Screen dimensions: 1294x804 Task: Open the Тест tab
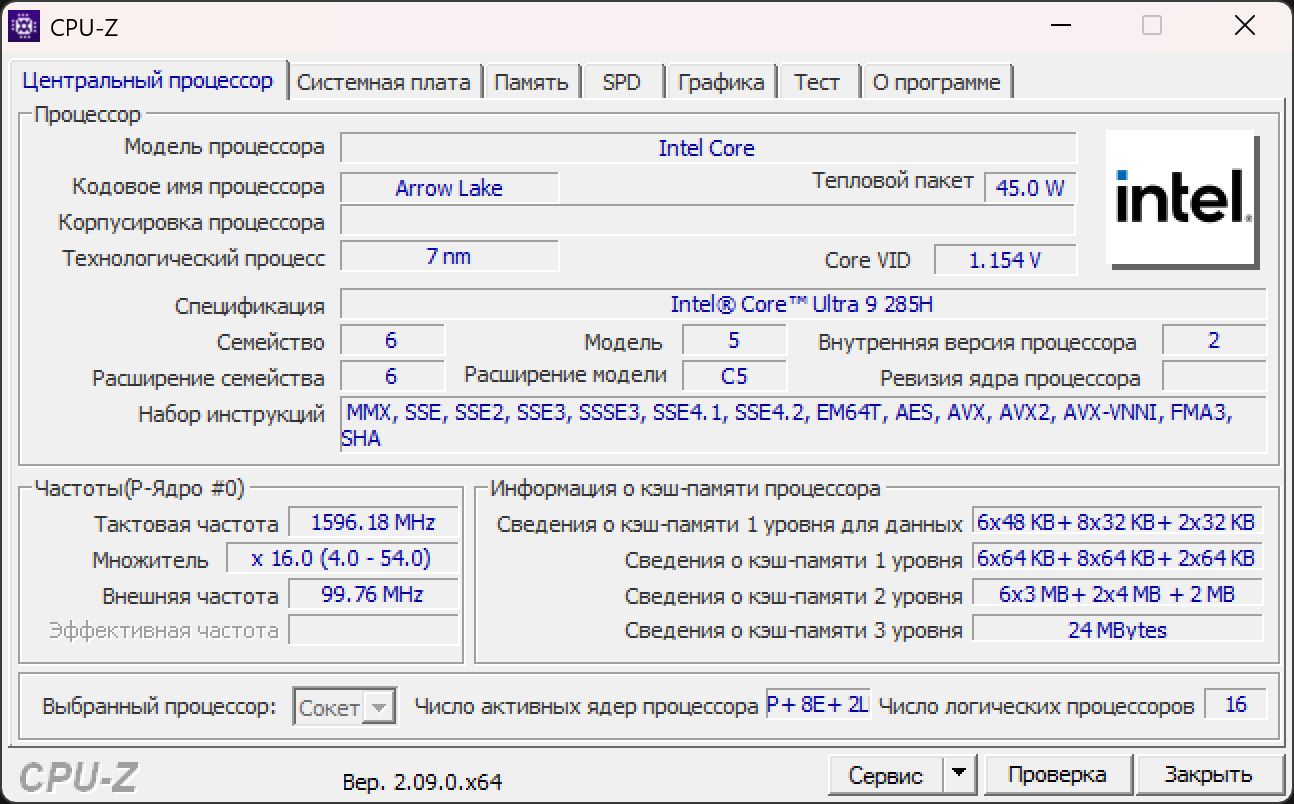coord(817,82)
